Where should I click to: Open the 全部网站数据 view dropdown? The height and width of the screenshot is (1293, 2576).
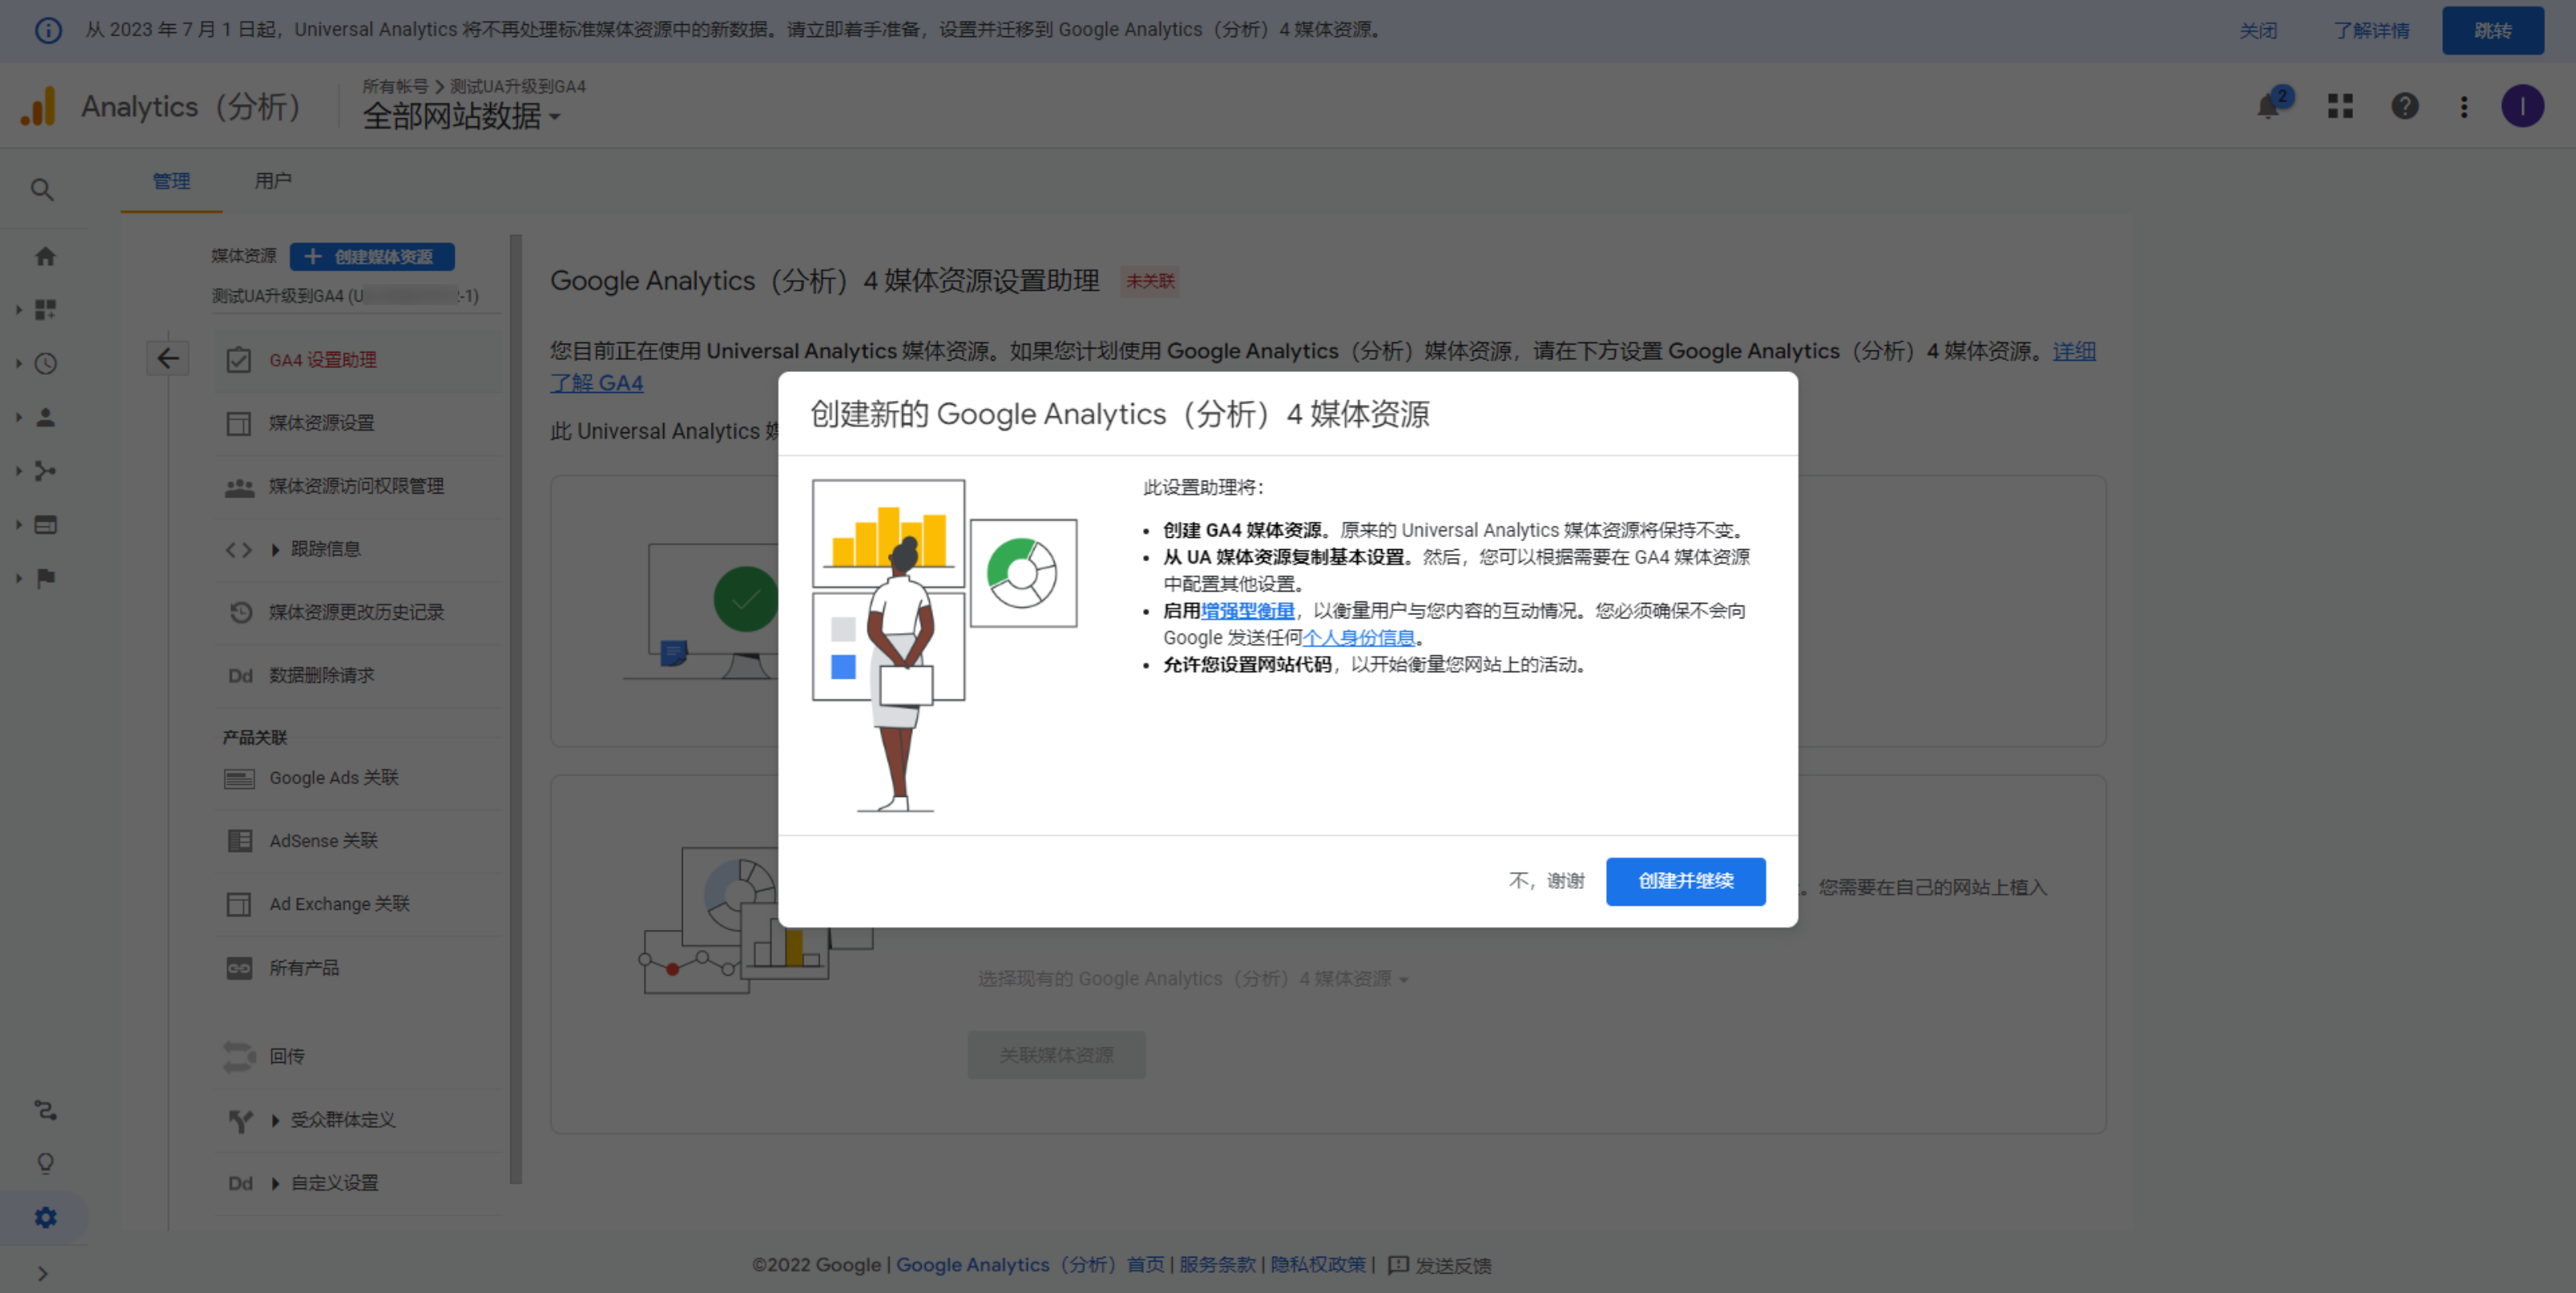[461, 117]
